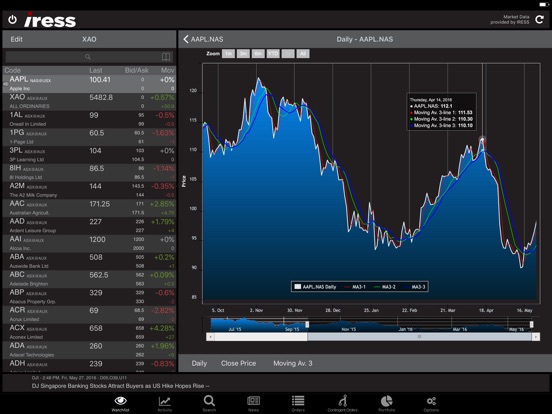
Task: Click the refresh data icon
Action: click(539, 19)
